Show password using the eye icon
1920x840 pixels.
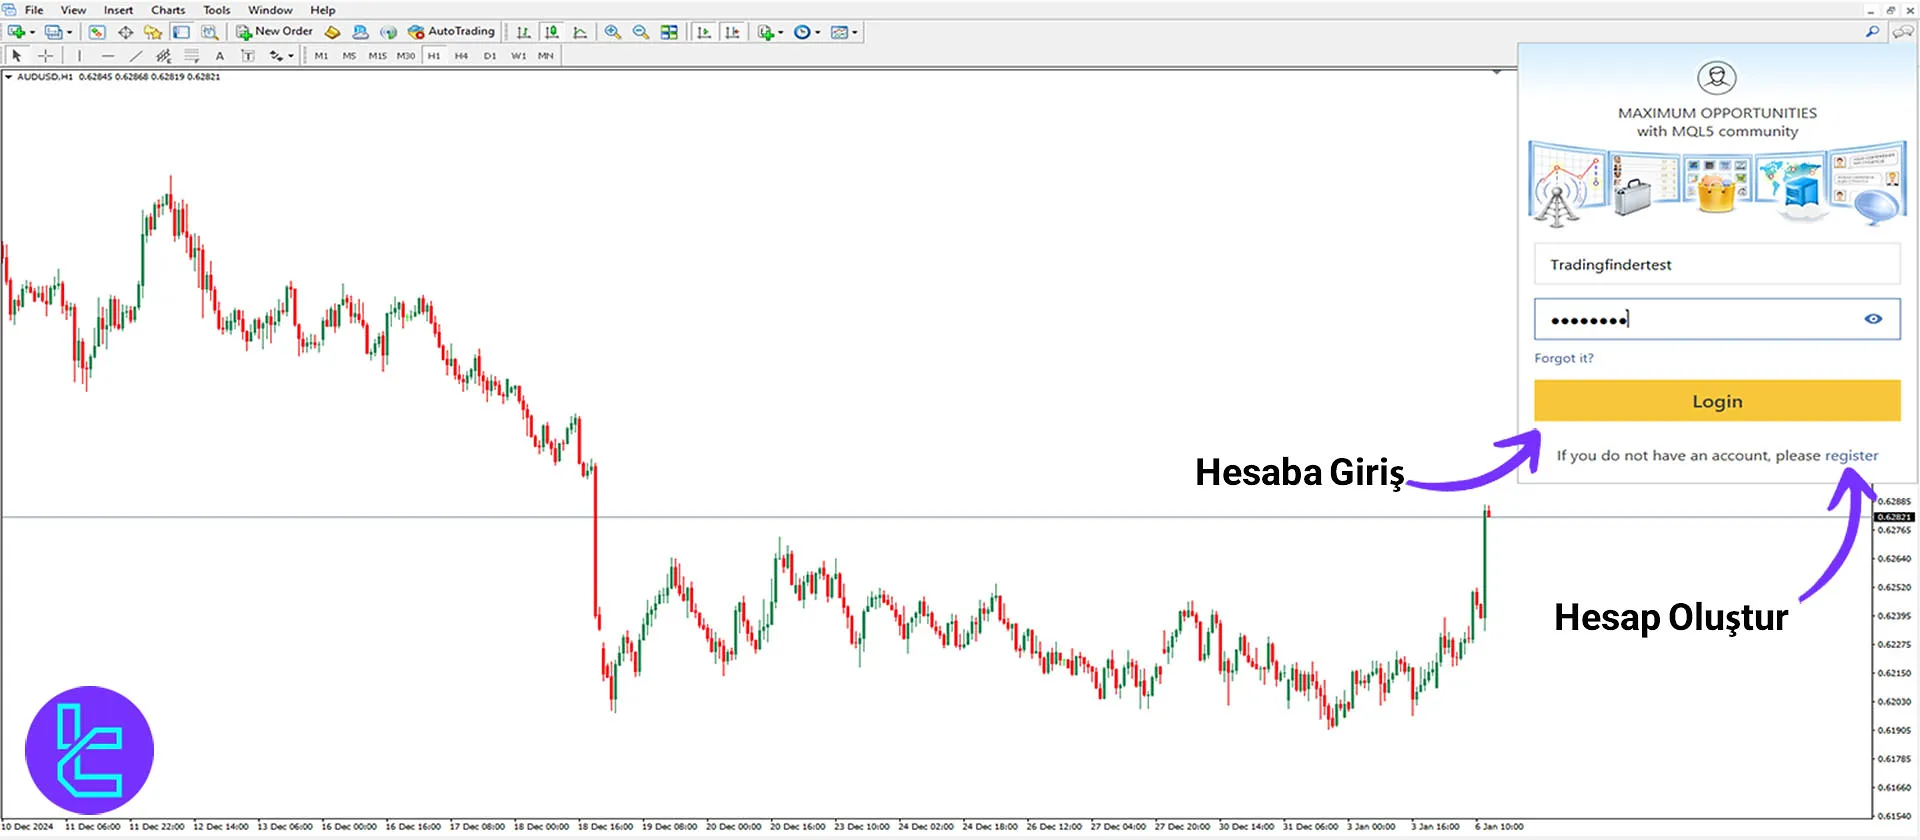(x=1873, y=319)
